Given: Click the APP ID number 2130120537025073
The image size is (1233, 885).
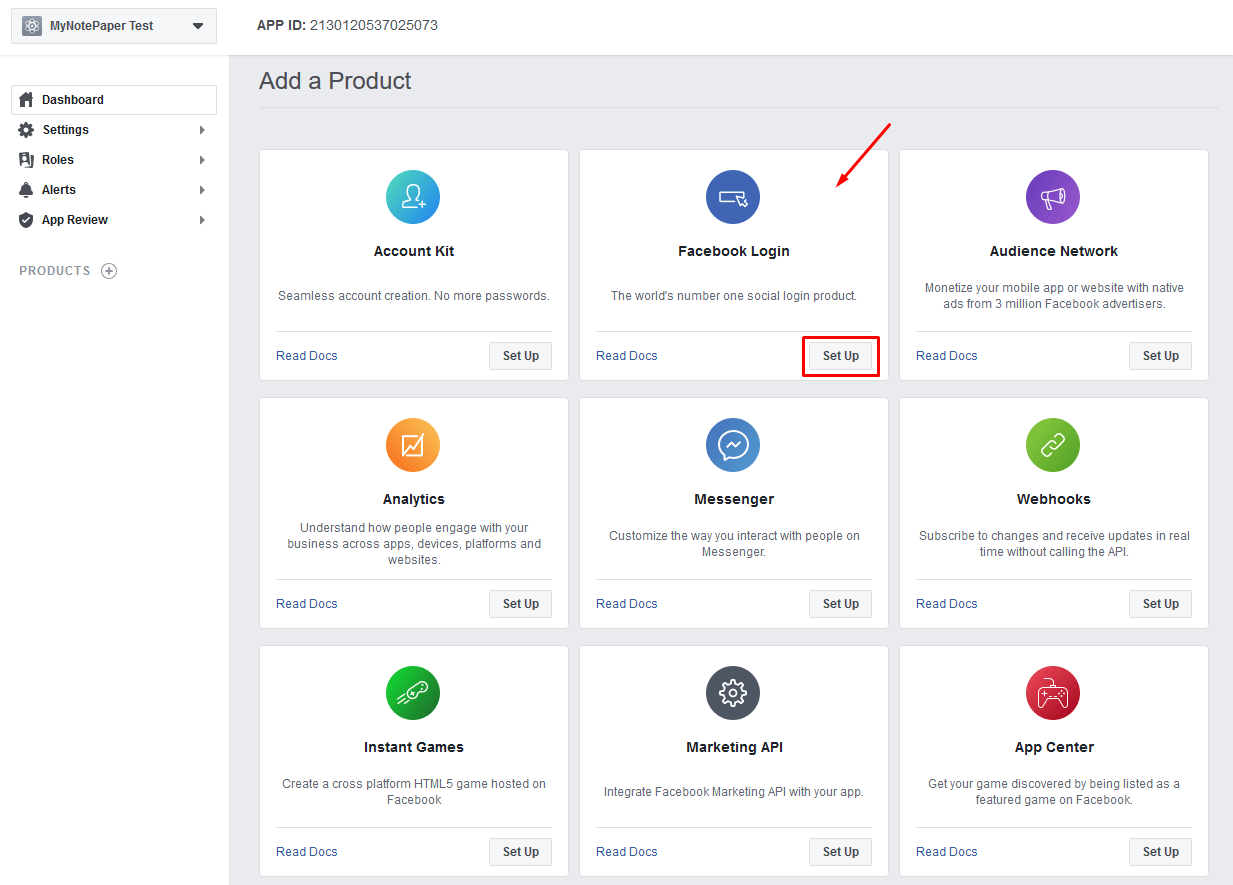Looking at the screenshot, I should pyautogui.click(x=374, y=25).
